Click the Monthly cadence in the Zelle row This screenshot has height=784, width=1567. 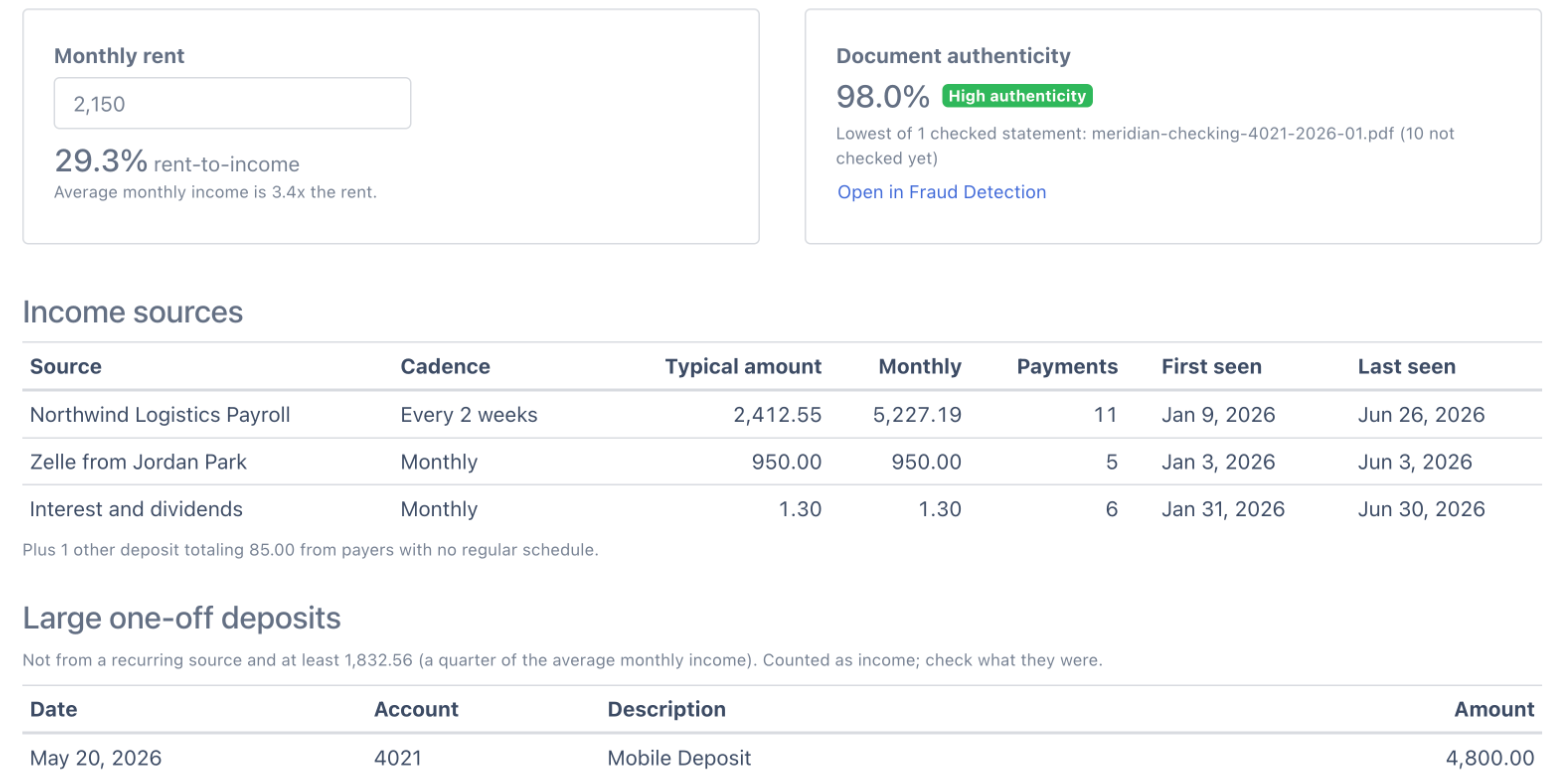pos(439,462)
